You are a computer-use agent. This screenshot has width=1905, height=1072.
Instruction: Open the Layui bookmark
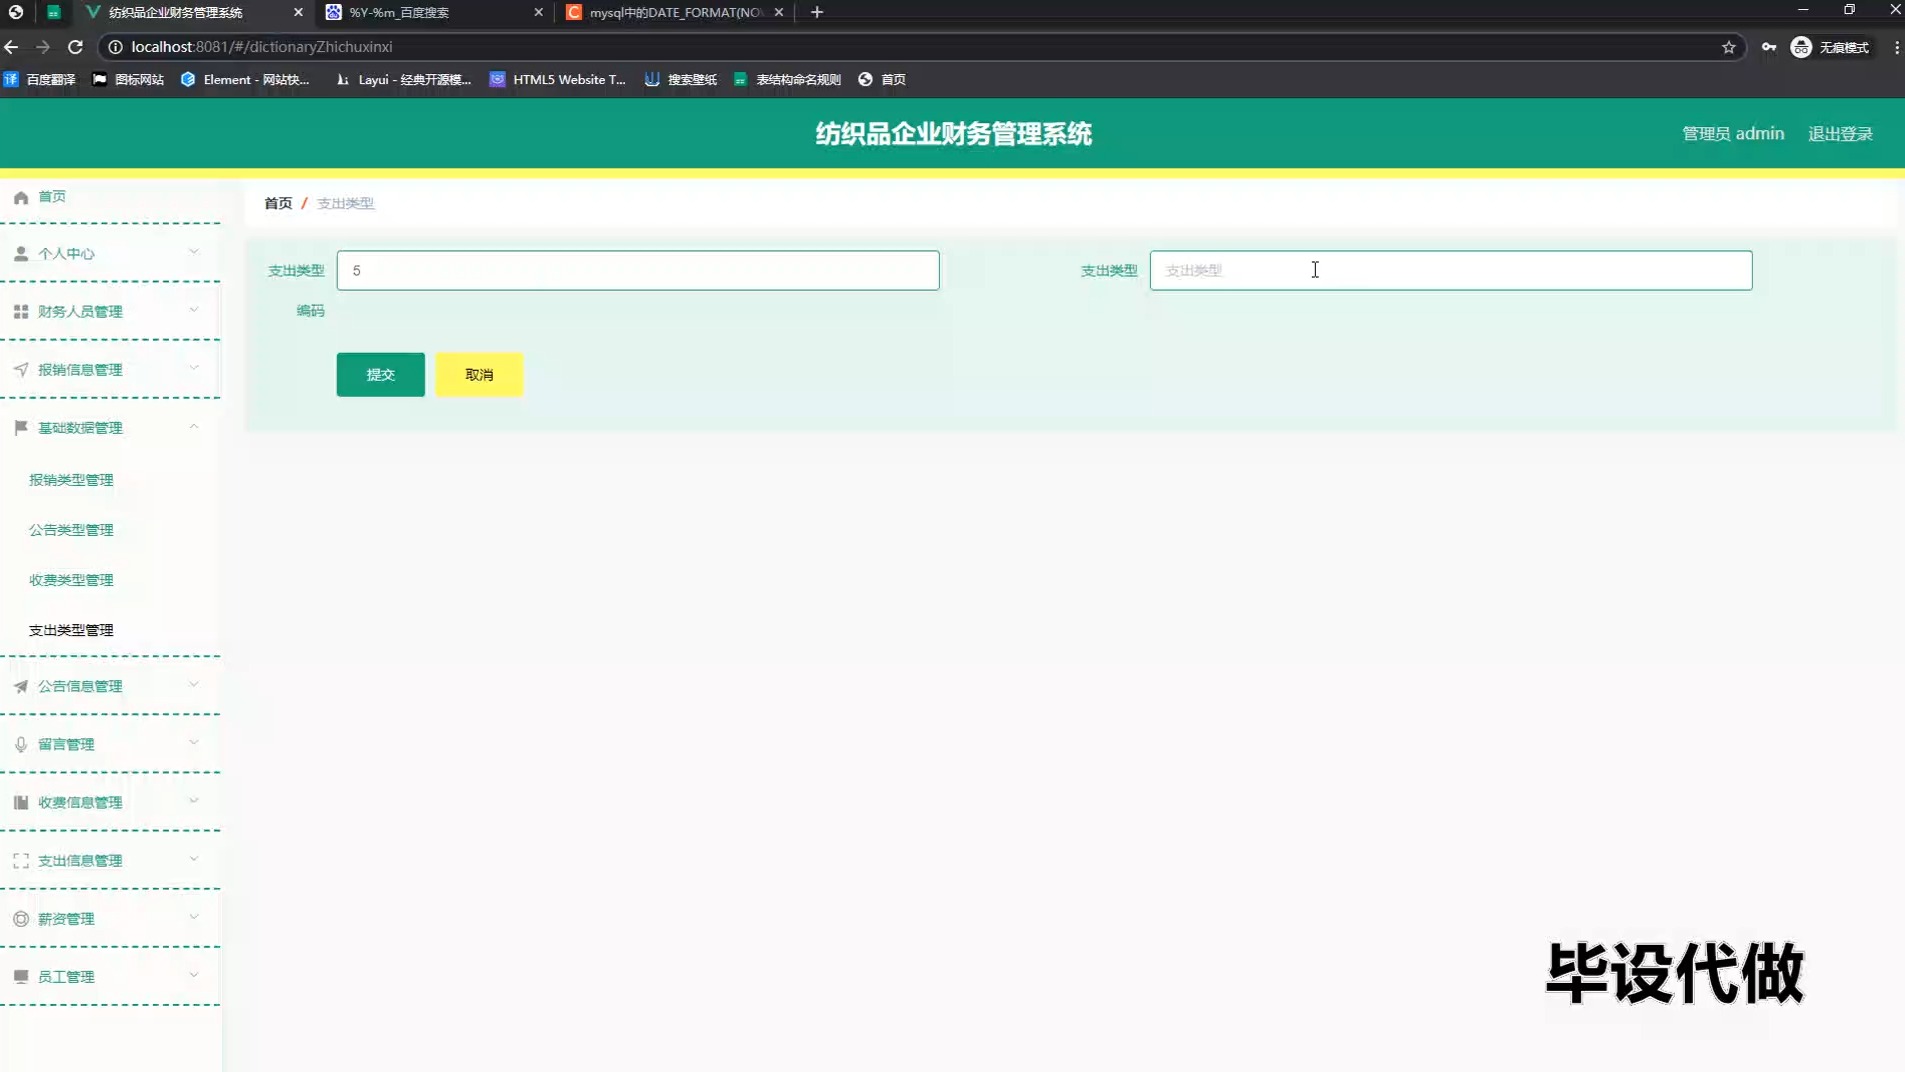tap(403, 79)
